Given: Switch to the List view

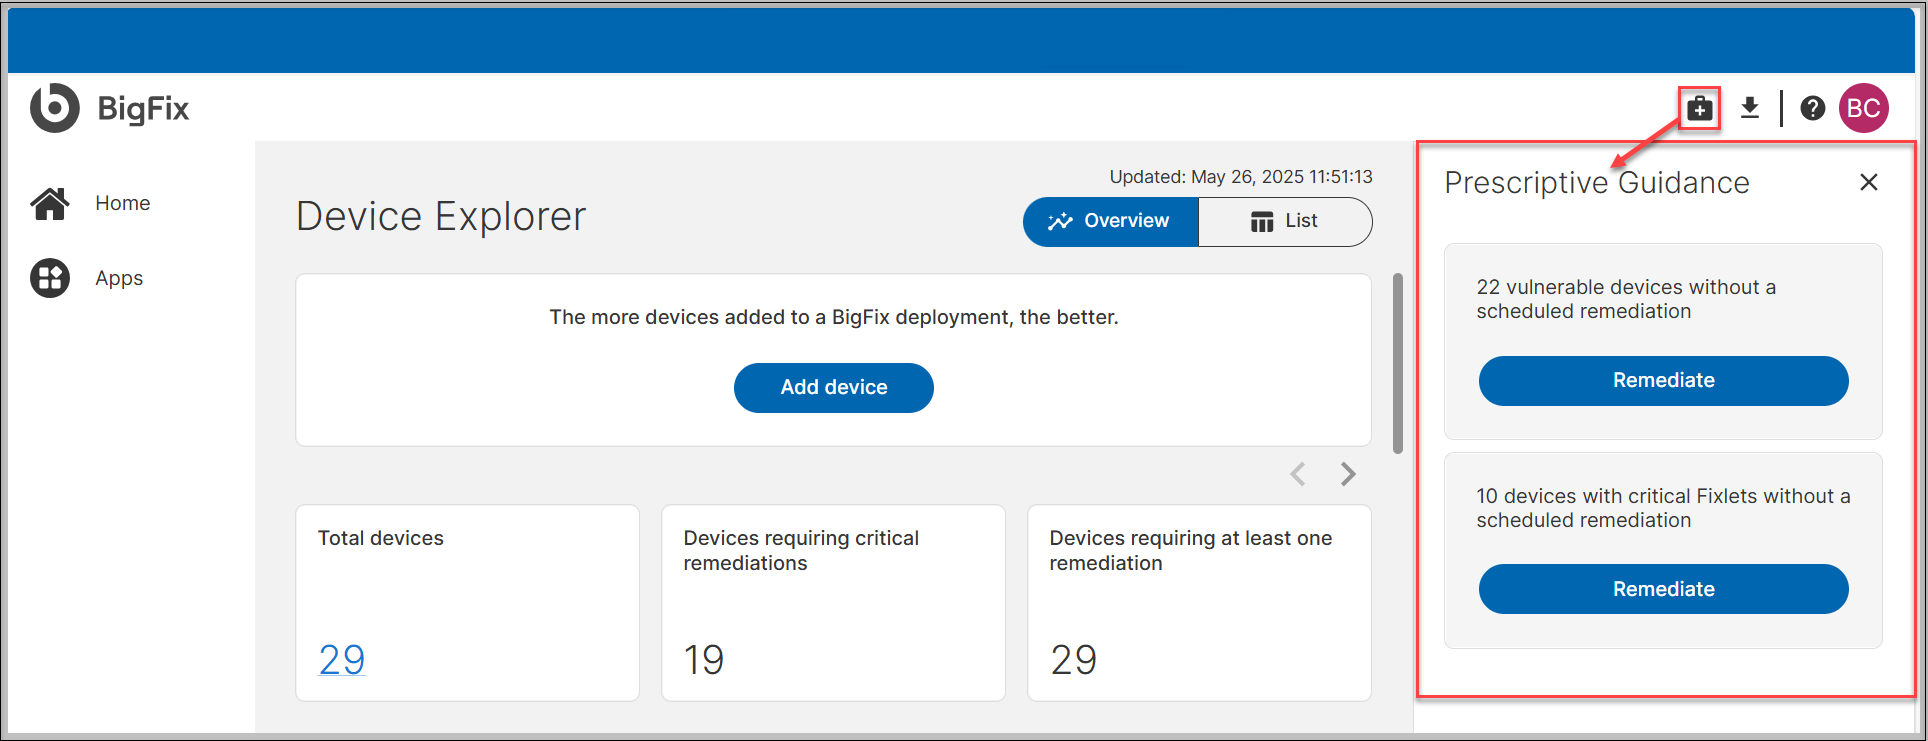Looking at the screenshot, I should click(x=1285, y=221).
